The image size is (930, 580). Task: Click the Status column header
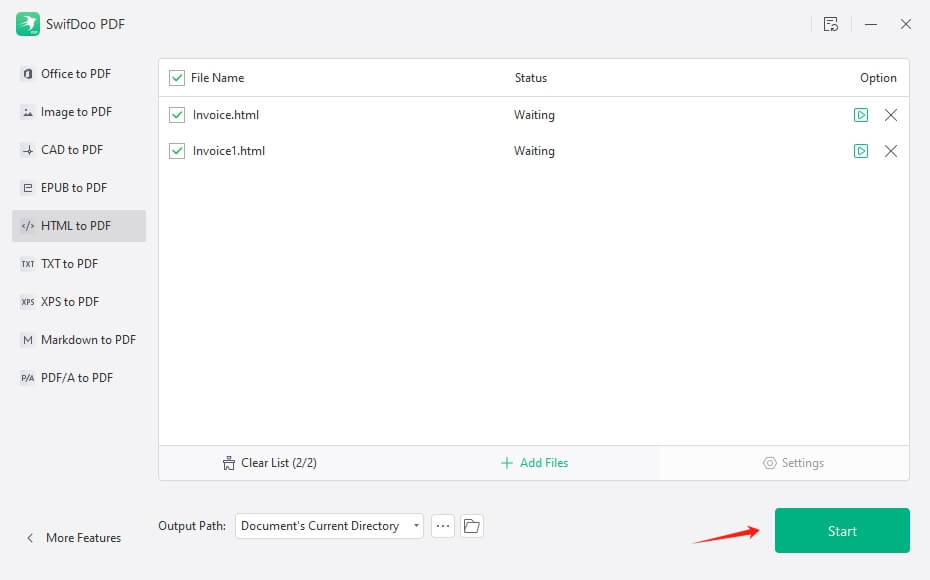tap(531, 78)
